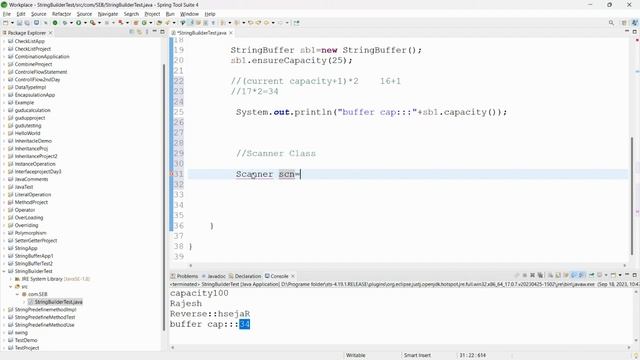Open the Refactor menu
This screenshot has height=360, width=640.
coord(62,14)
